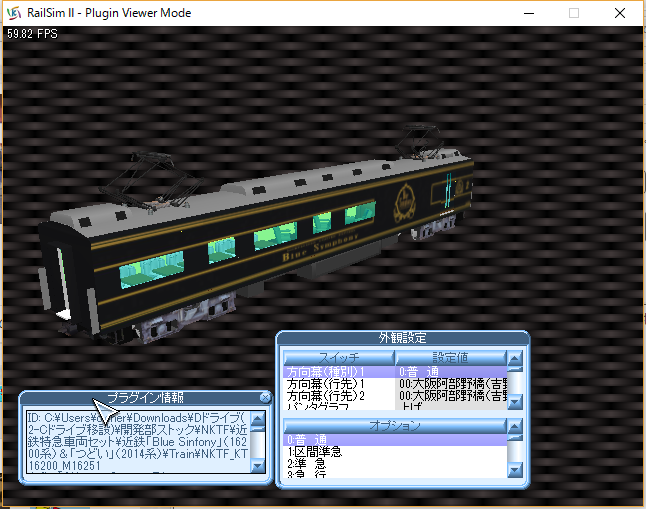Click the 方向幕(行先)1 value 00:大阪阿部野橋

[451, 384]
